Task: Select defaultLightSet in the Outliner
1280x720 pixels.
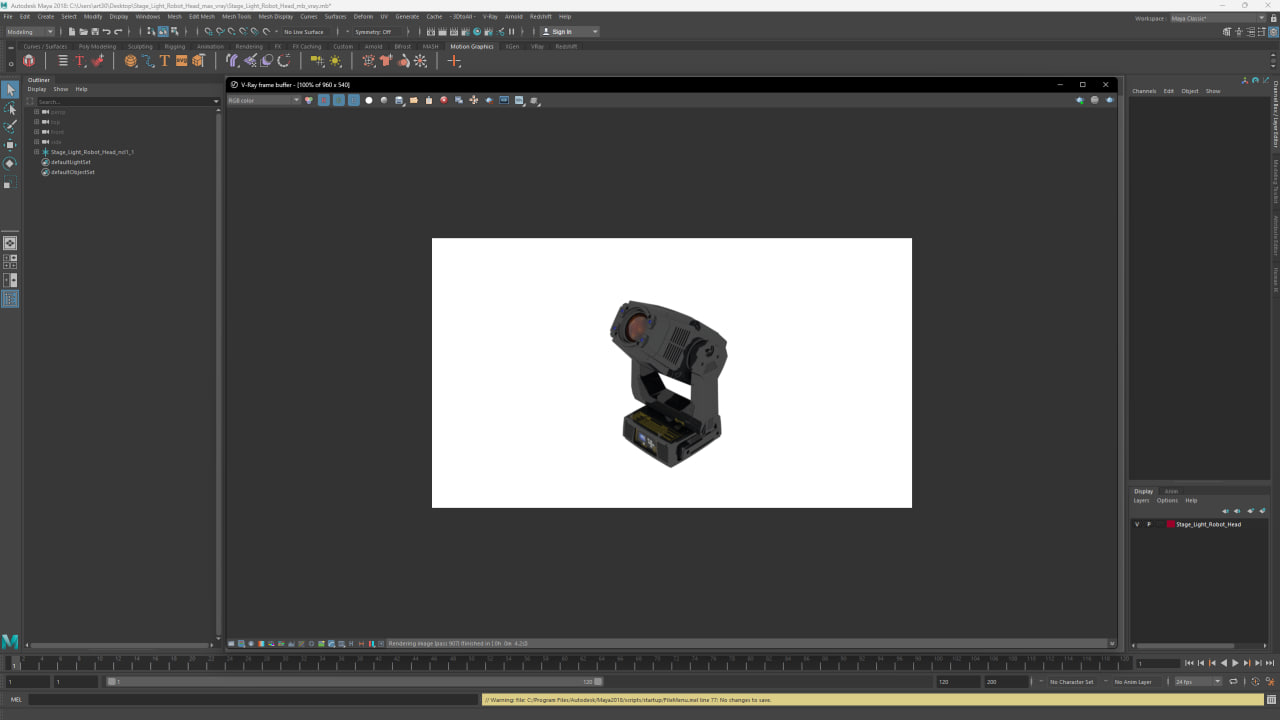Action: (x=71, y=162)
